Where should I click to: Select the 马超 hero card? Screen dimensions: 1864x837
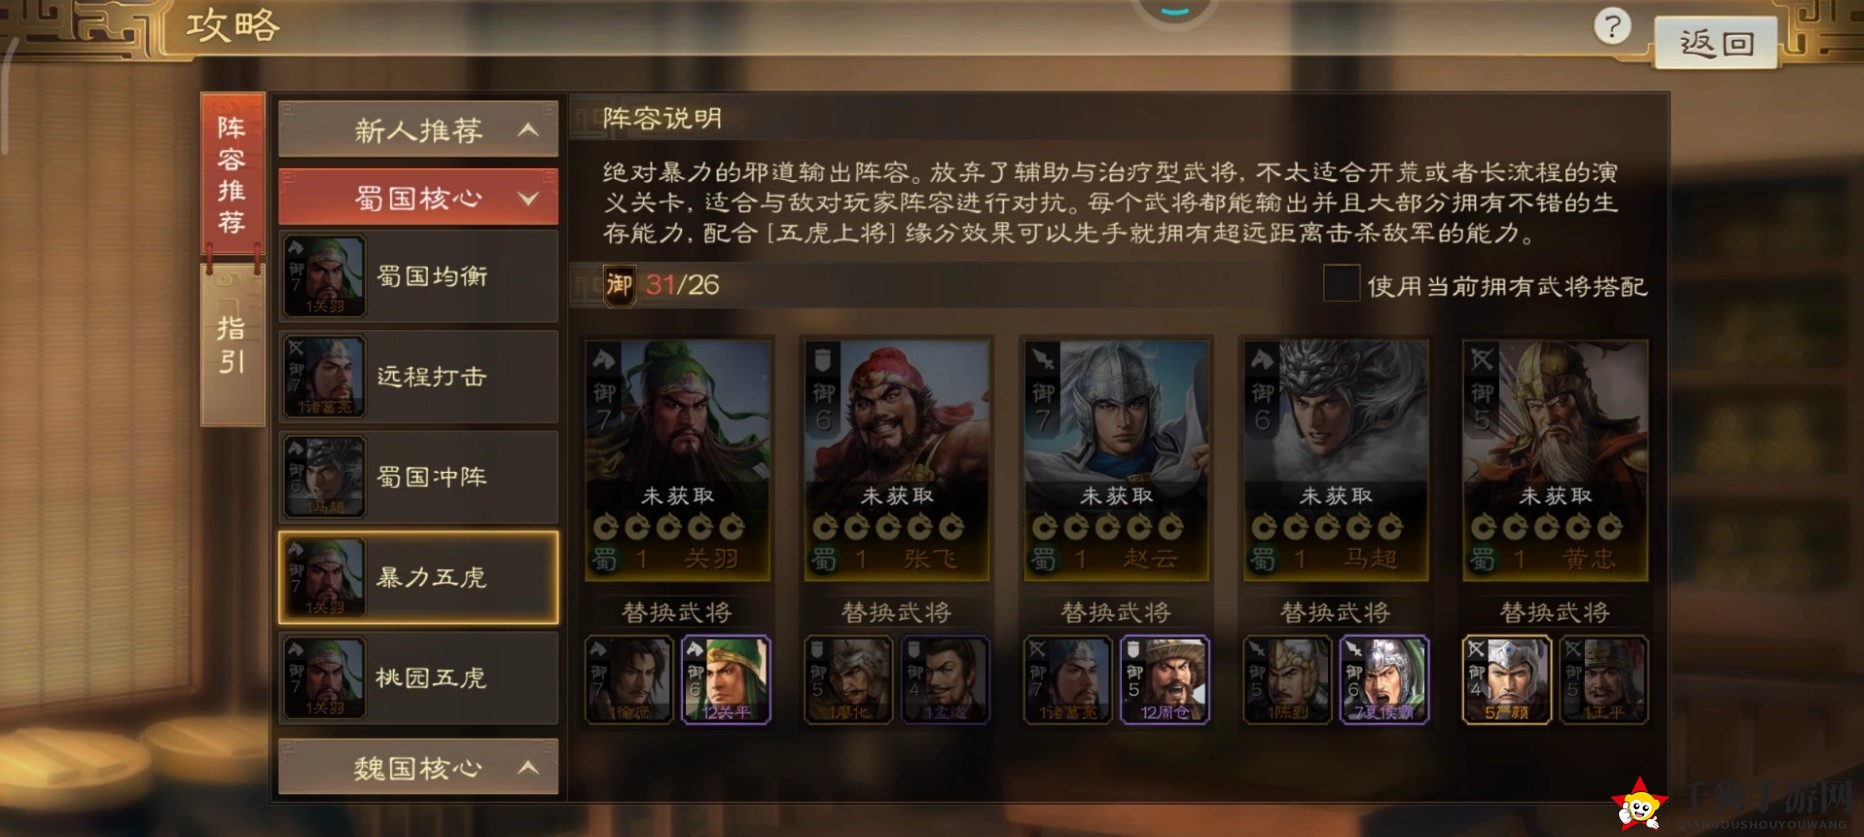click(x=1336, y=460)
